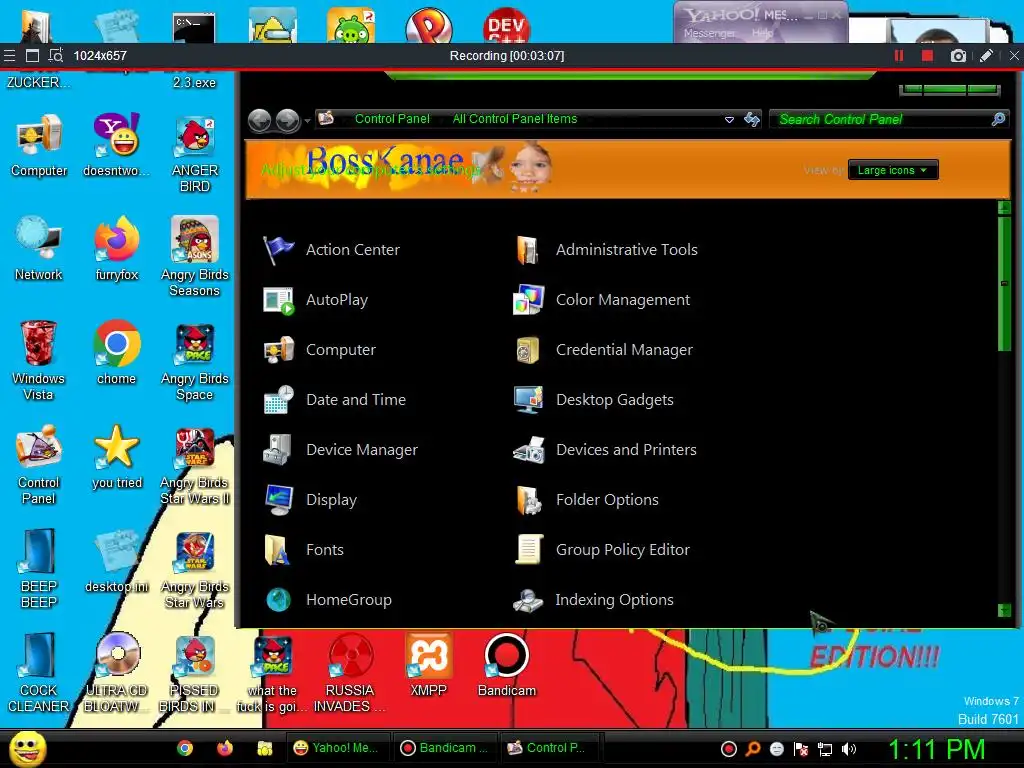Select the Computer desktop icon
Screen dimensions: 1024x768
pyautogui.click(x=39, y=146)
